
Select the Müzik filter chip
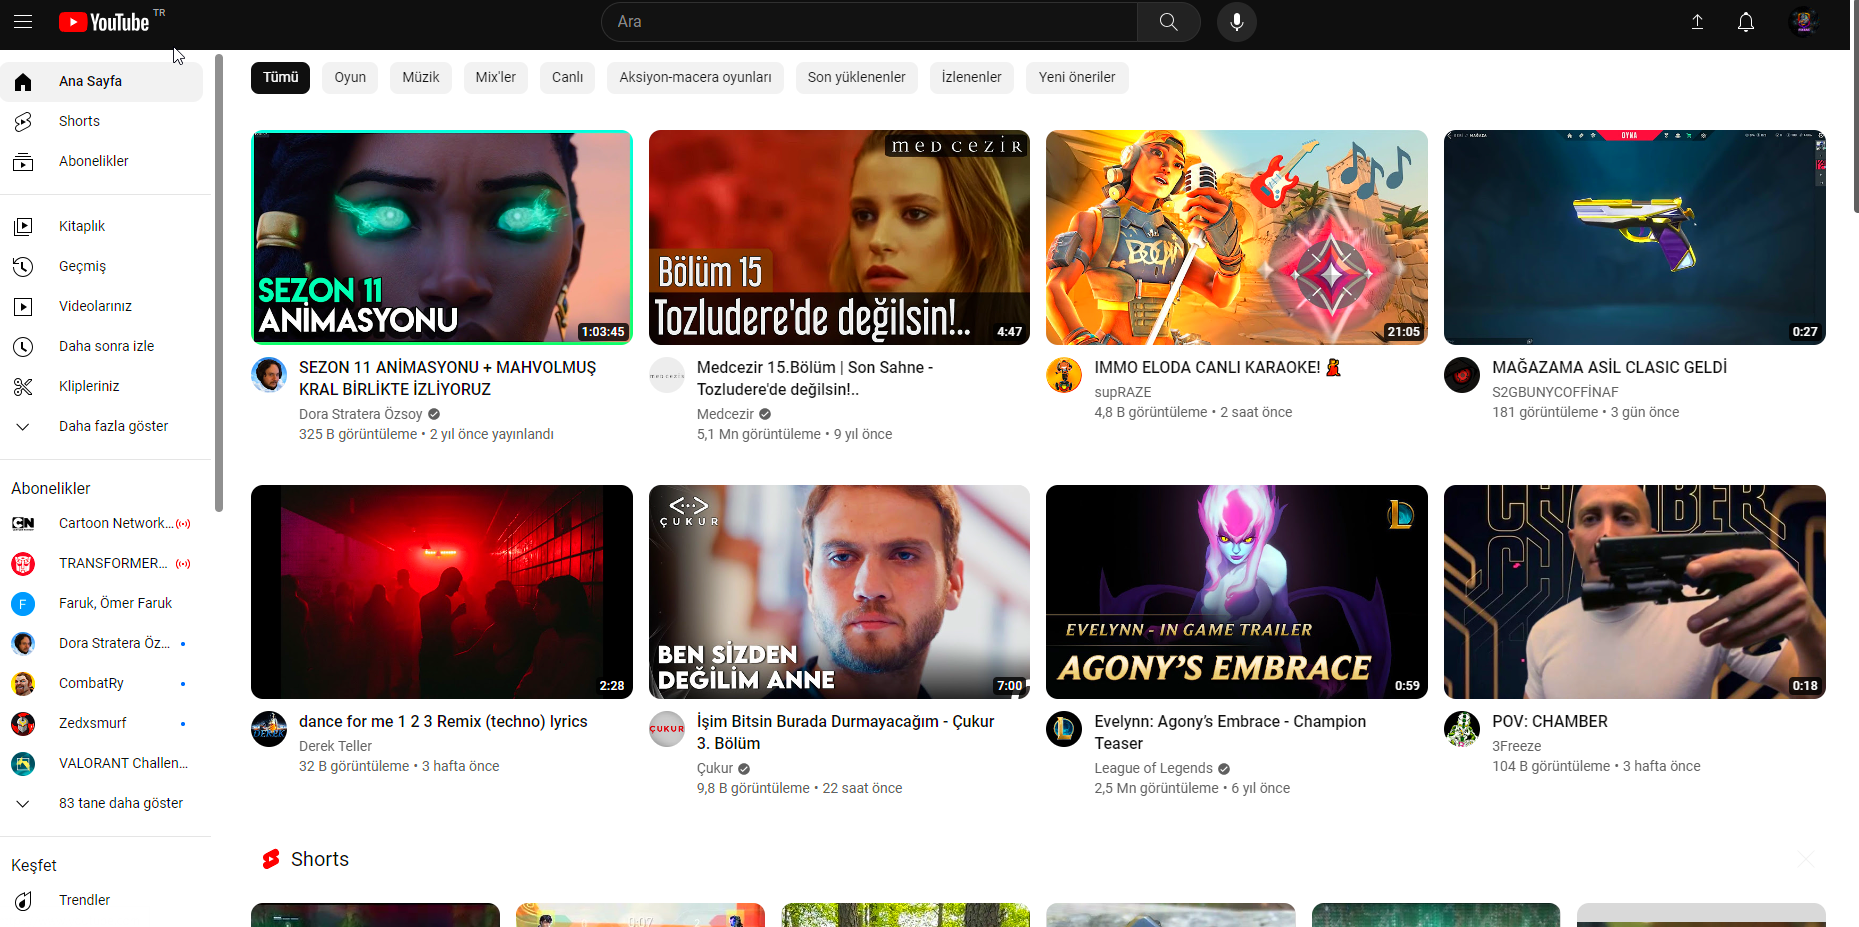click(421, 77)
